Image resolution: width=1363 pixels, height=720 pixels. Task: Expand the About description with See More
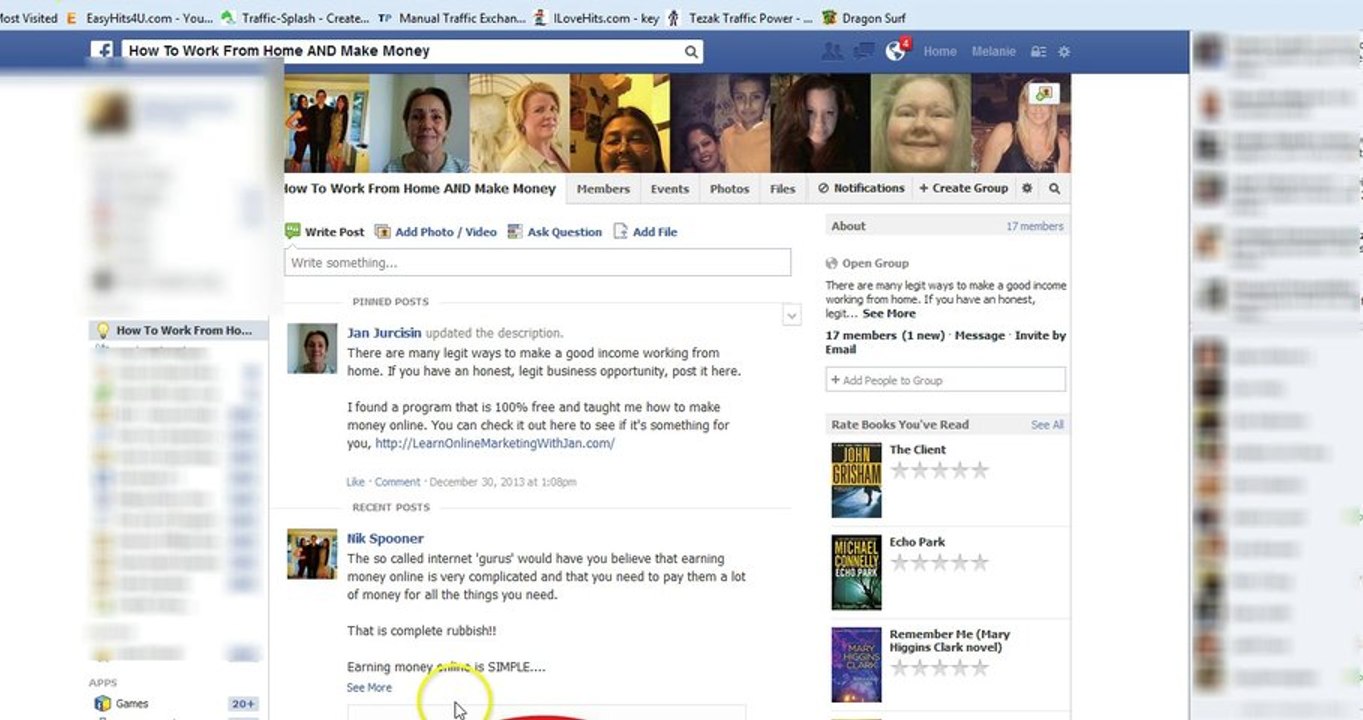point(889,313)
